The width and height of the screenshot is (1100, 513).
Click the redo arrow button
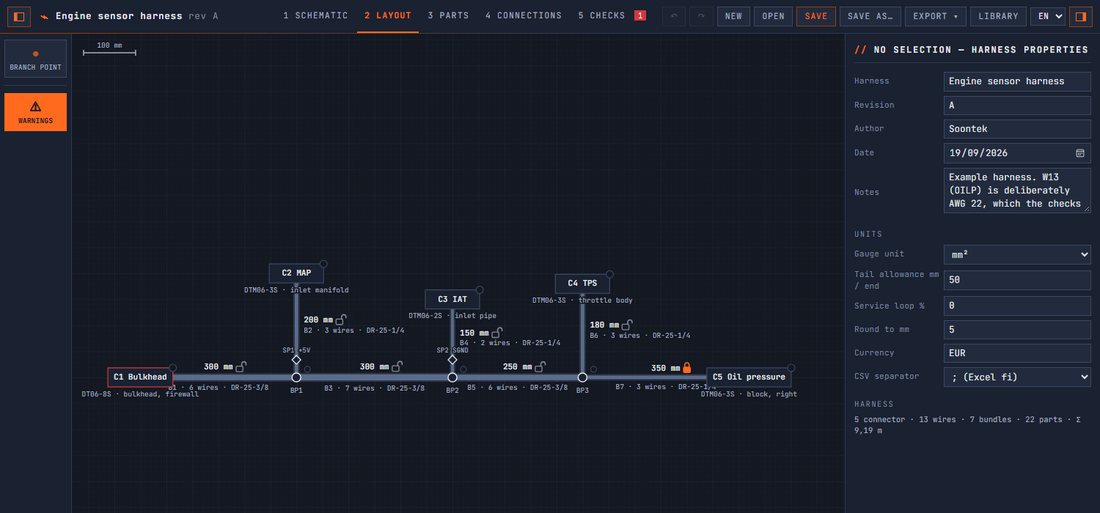pyautogui.click(x=701, y=16)
